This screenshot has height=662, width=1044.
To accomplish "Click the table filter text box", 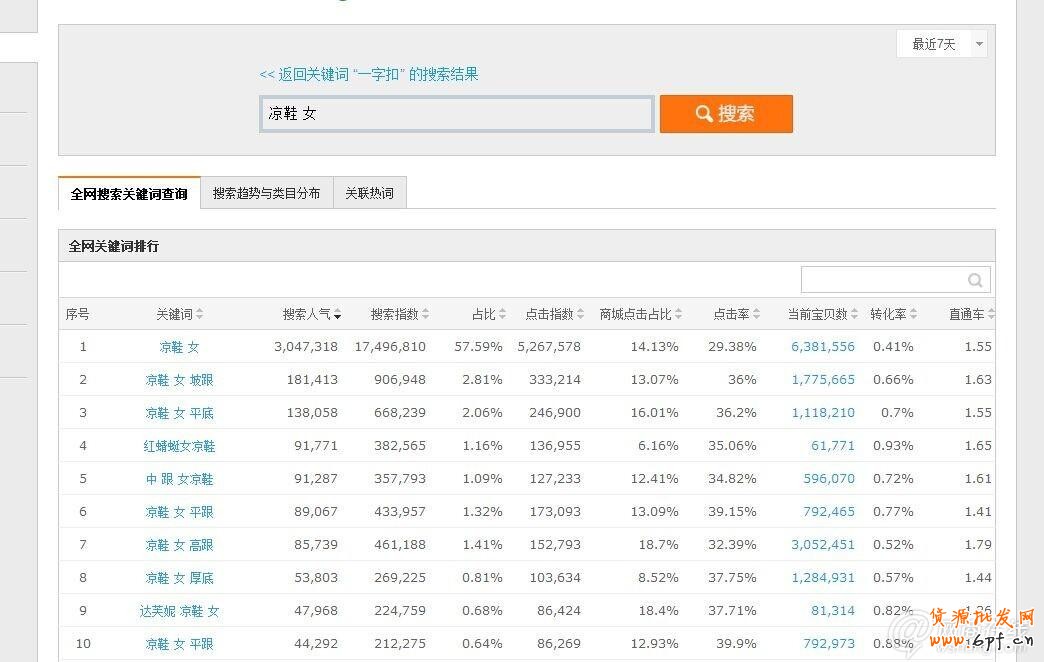I will (884, 280).
